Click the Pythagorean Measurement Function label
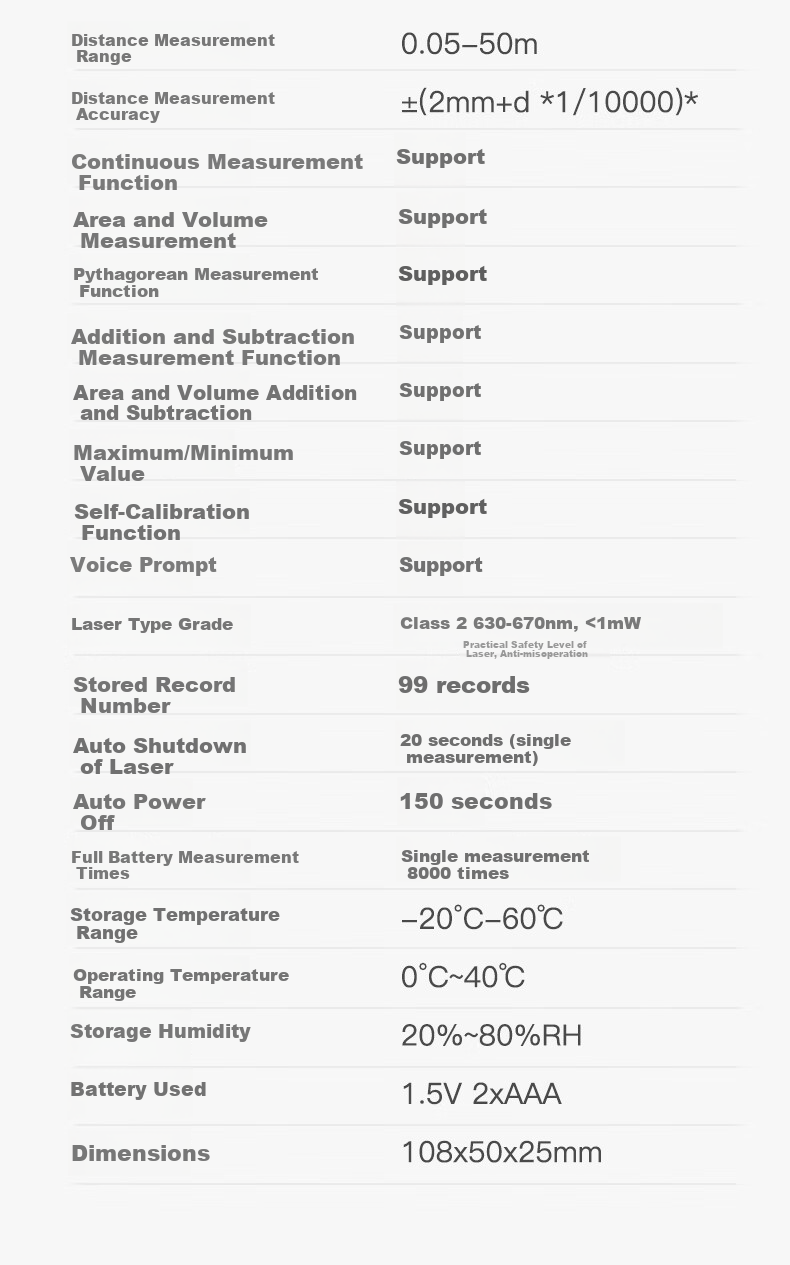The image size is (790, 1265). pyautogui.click(x=195, y=282)
